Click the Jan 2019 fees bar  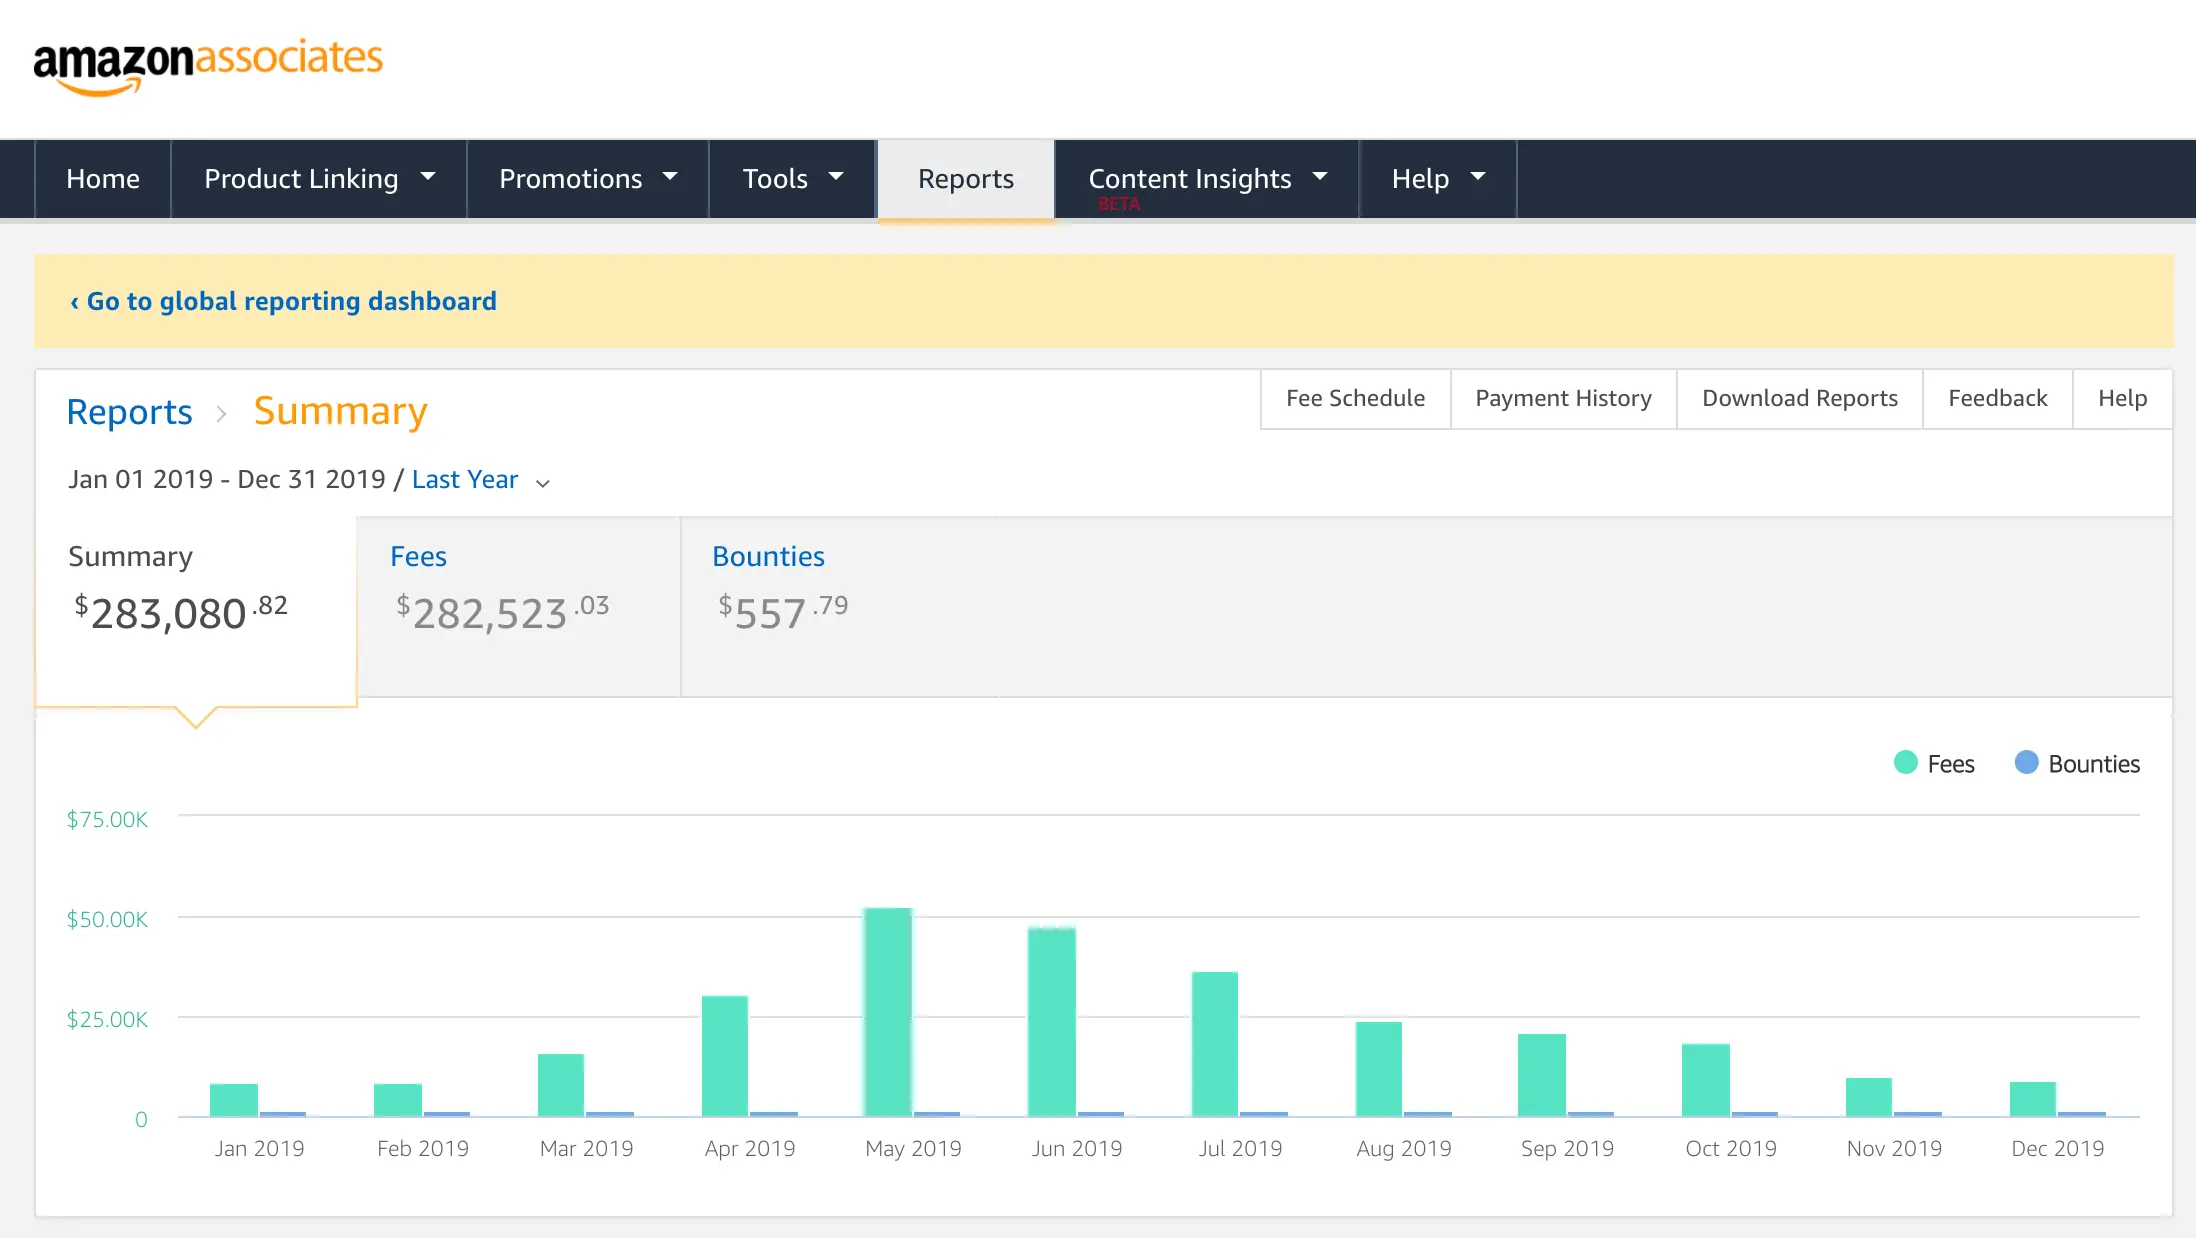click(234, 1100)
